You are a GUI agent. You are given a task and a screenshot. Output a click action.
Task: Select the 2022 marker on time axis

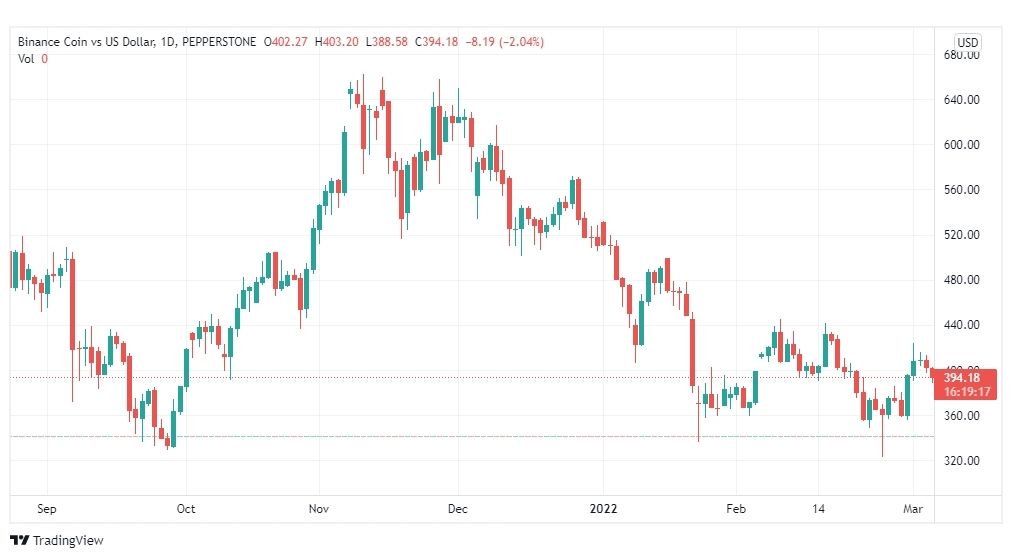point(603,509)
